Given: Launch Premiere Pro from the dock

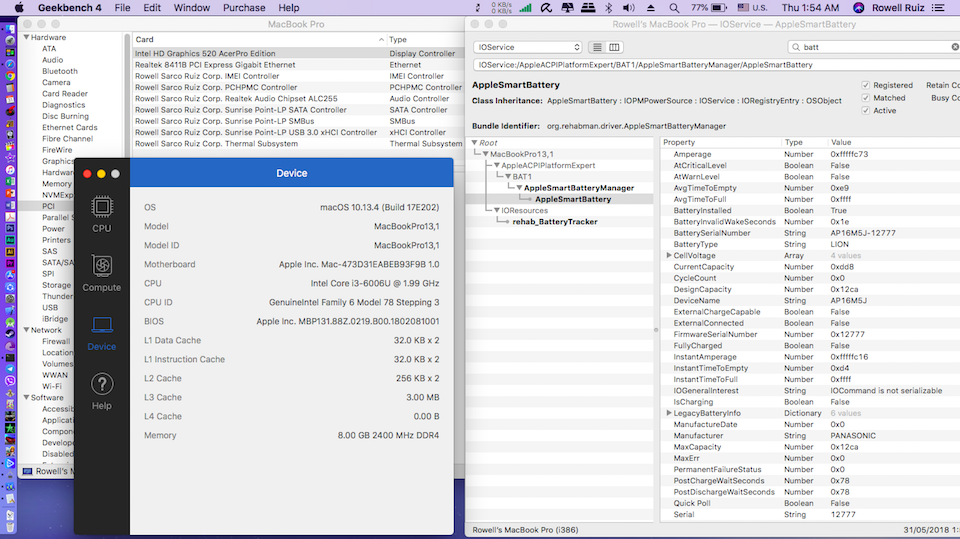Looking at the screenshot, I should [10, 263].
